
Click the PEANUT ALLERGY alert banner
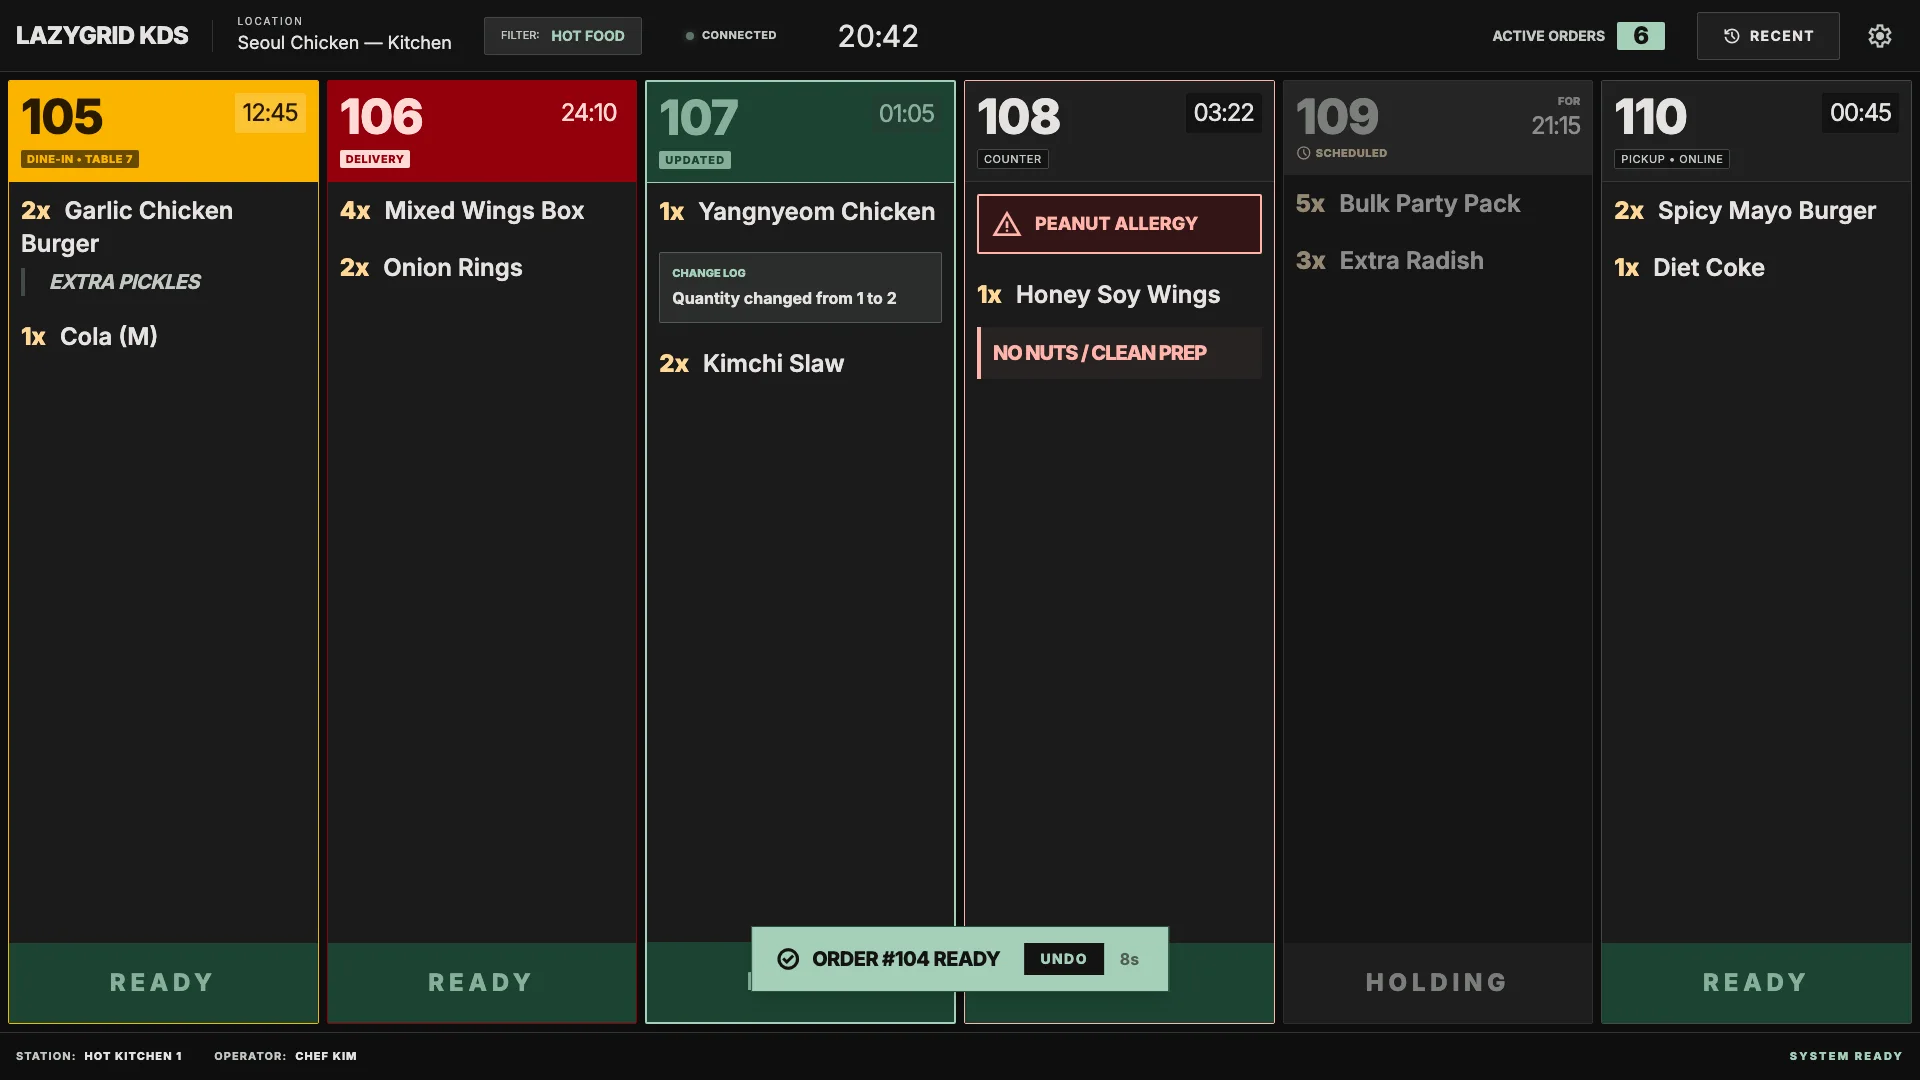pyautogui.click(x=1119, y=224)
